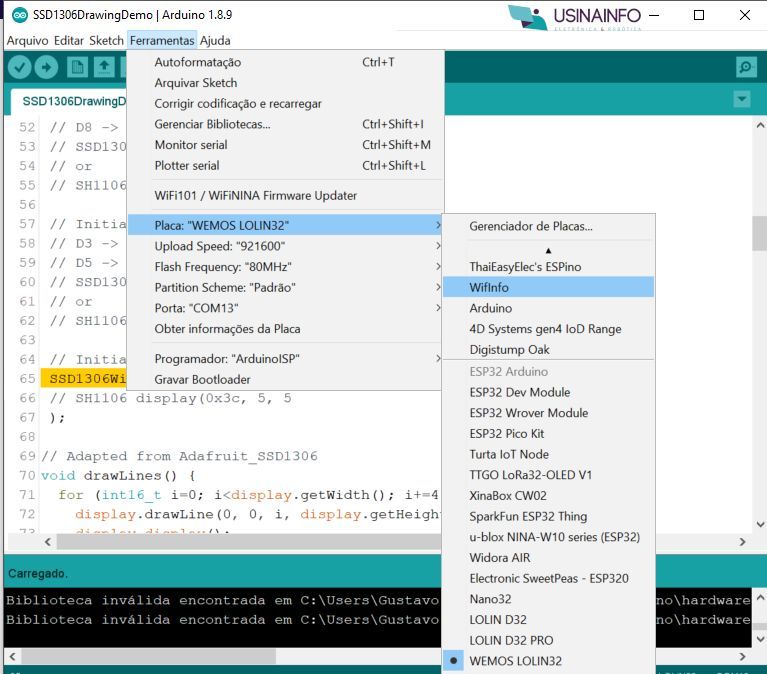Image resolution: width=767 pixels, height=674 pixels.
Task: Click editor horizontal scrollbar left arrow
Action: click(x=47, y=541)
